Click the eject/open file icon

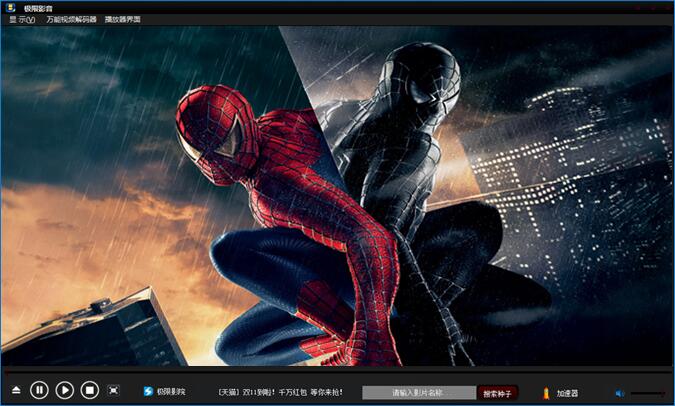click(x=16, y=390)
